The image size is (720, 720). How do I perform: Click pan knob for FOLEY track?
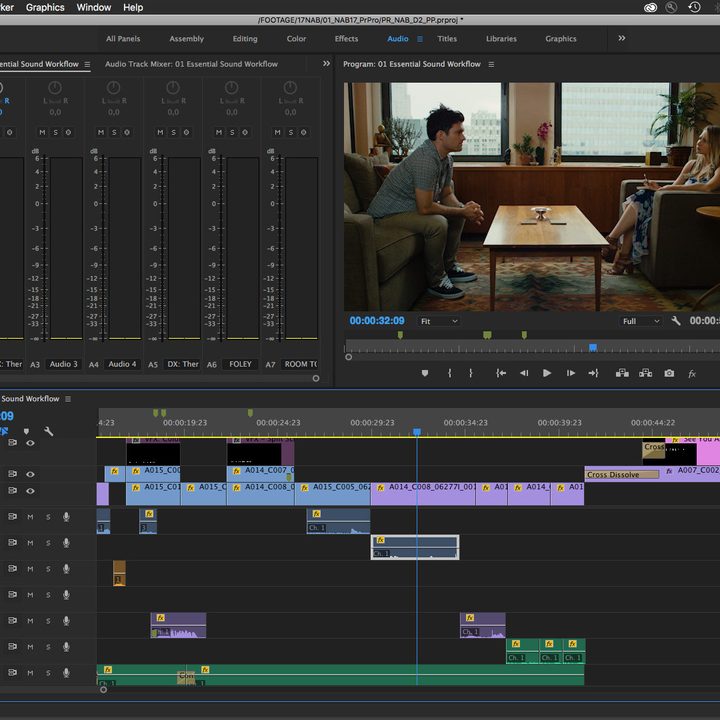click(231, 88)
